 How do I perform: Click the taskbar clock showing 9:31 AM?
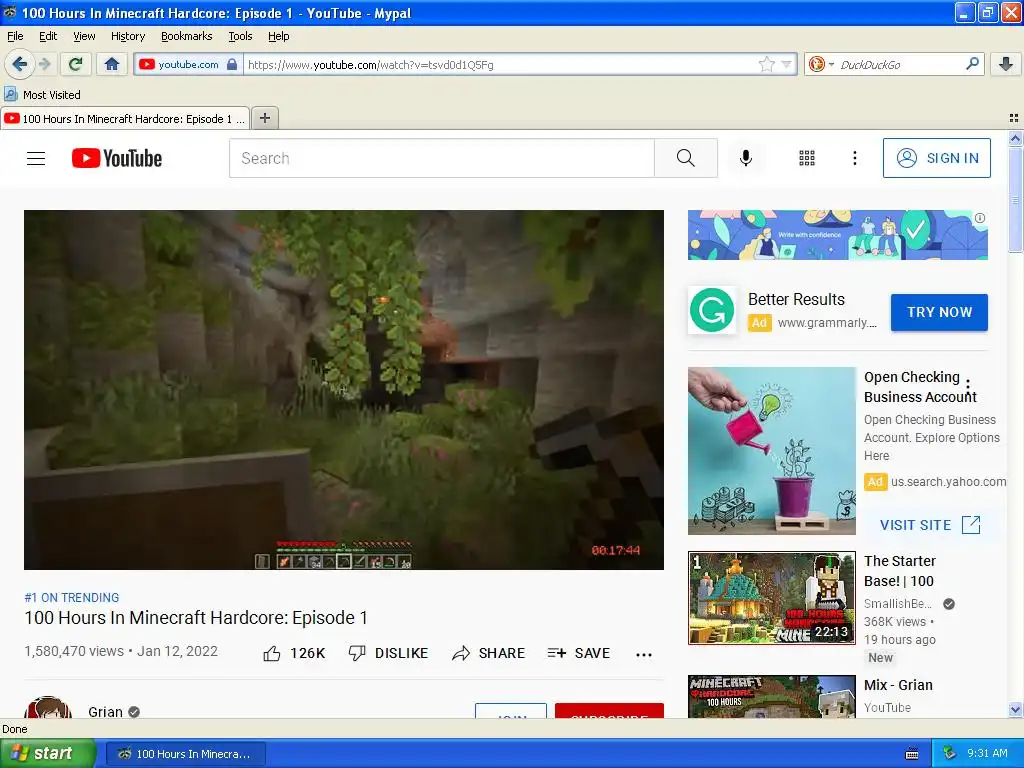tap(987, 753)
